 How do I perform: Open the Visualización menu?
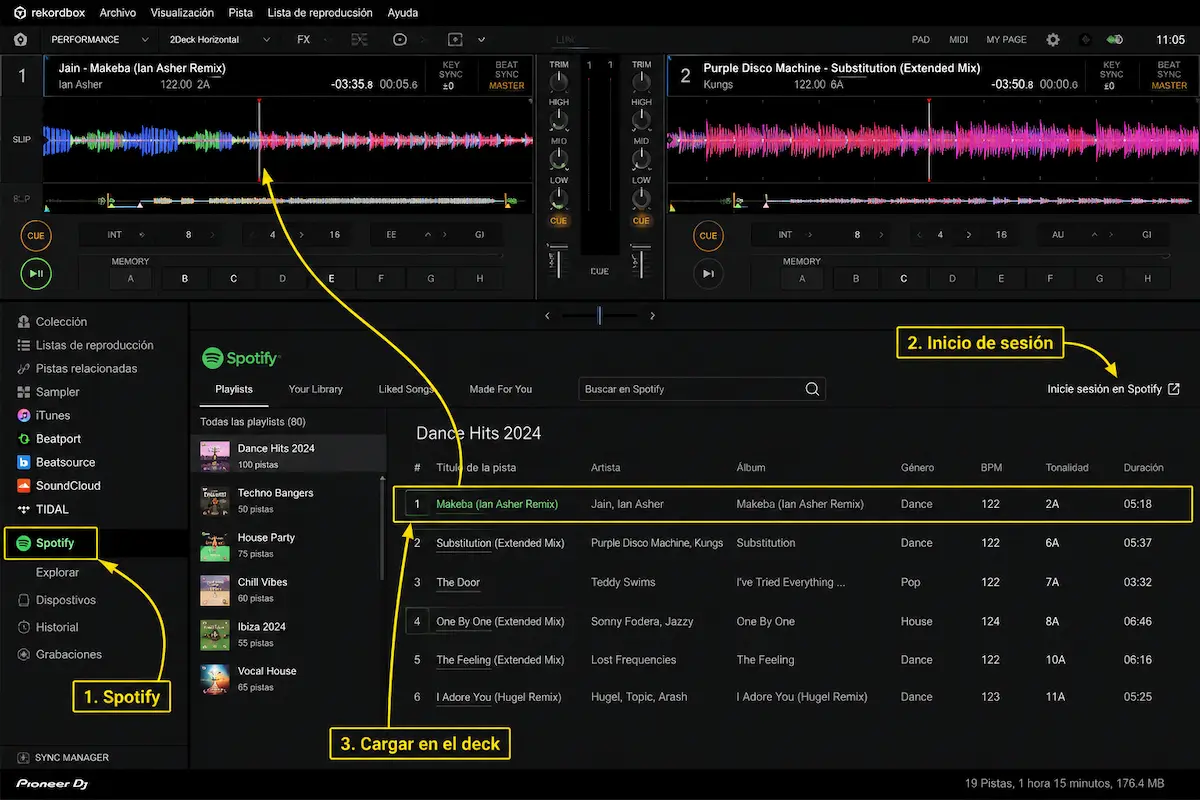[x=182, y=13]
